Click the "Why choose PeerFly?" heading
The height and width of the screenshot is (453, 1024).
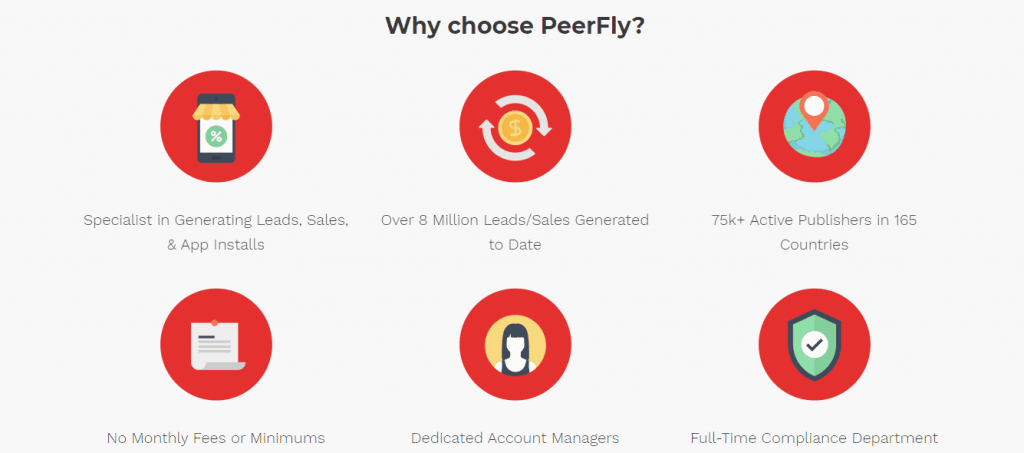click(x=515, y=25)
